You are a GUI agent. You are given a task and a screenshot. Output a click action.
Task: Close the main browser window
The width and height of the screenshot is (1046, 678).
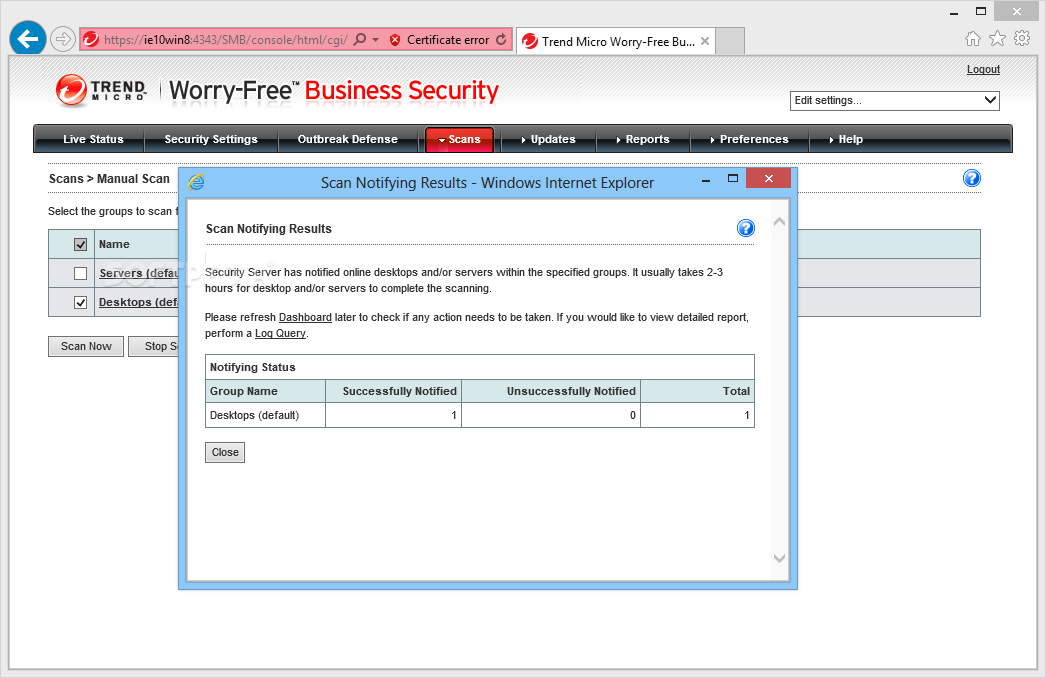pos(1017,11)
